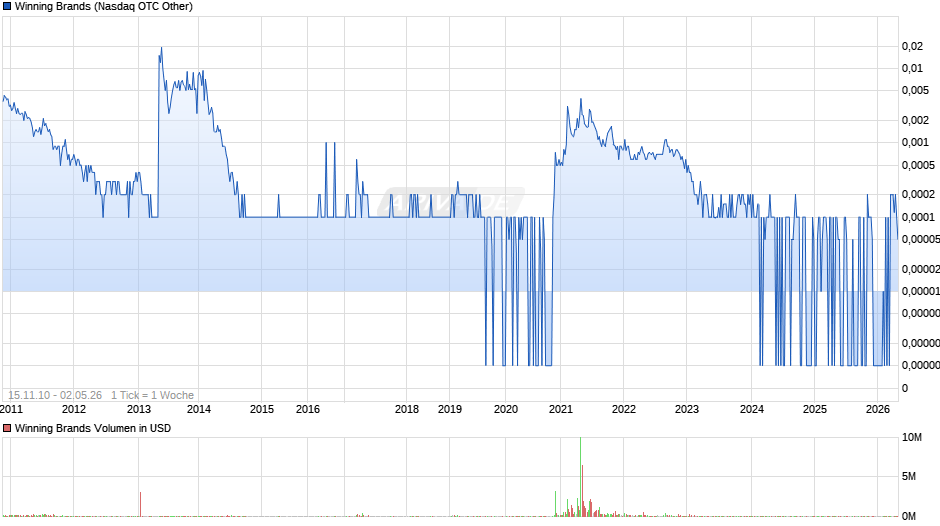Click the 0,02 price axis value
The image size is (940, 526).
pyautogui.click(x=912, y=46)
